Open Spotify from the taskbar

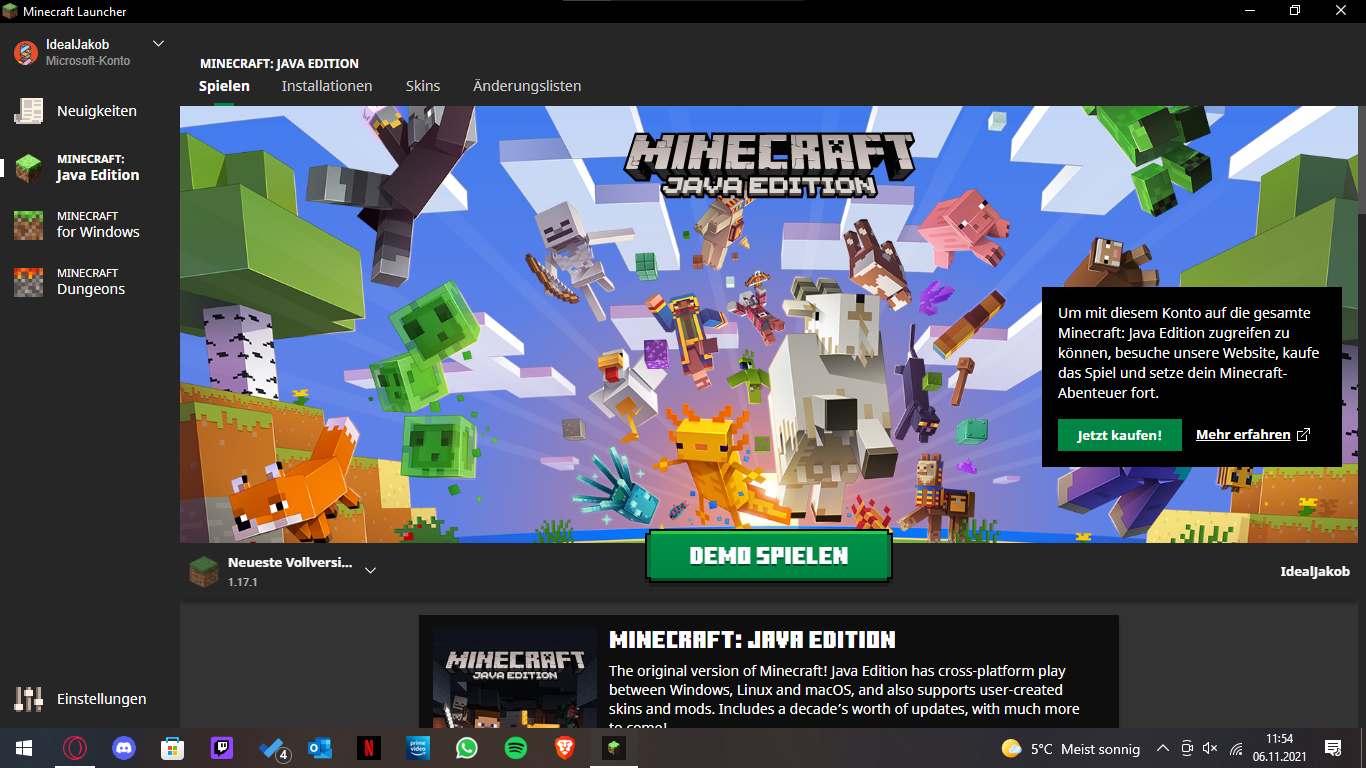pyautogui.click(x=516, y=748)
